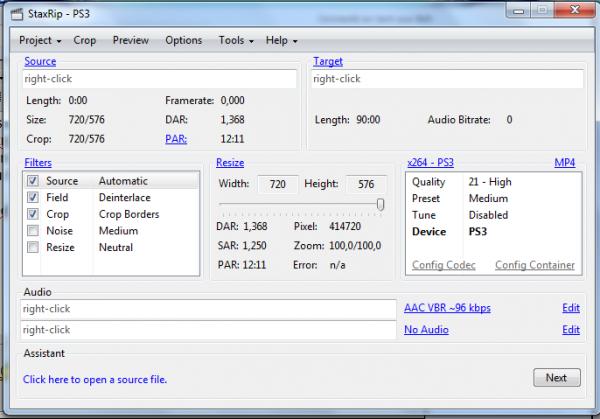Screen dimensions: 600x419
Task: Enable the Resize filter checkbox
Action: tap(34, 247)
